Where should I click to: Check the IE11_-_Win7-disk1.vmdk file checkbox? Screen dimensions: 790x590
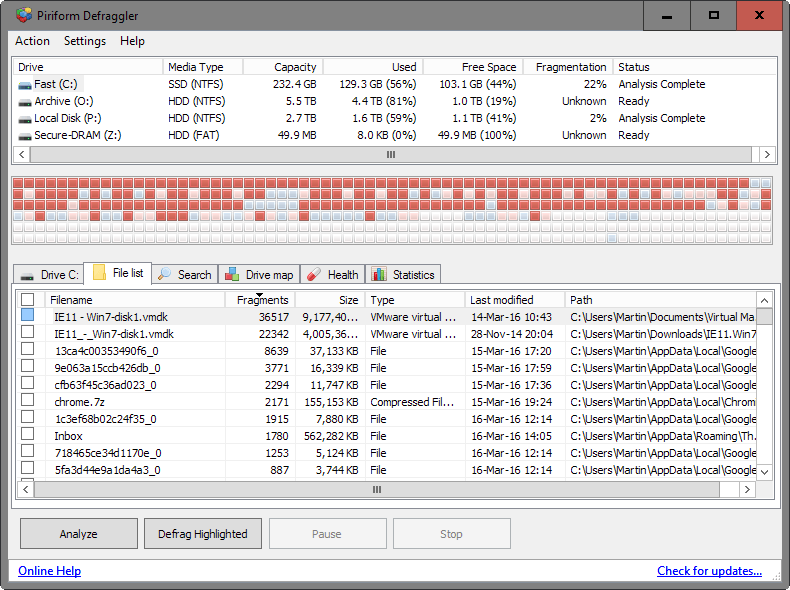point(27,332)
